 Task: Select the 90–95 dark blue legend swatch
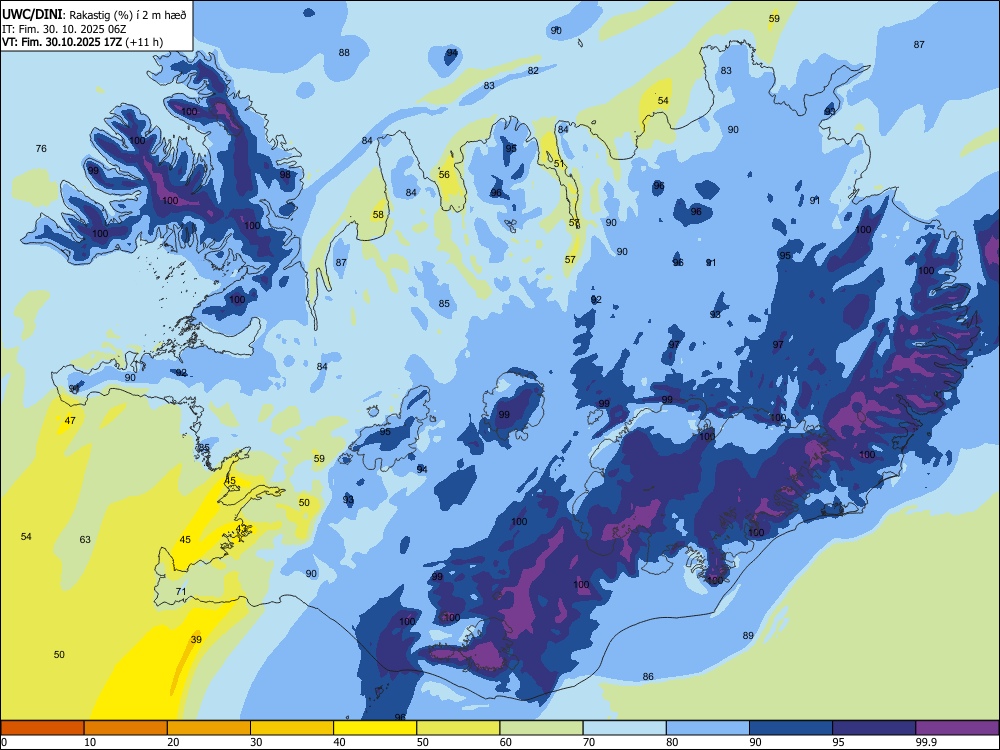tap(791, 728)
